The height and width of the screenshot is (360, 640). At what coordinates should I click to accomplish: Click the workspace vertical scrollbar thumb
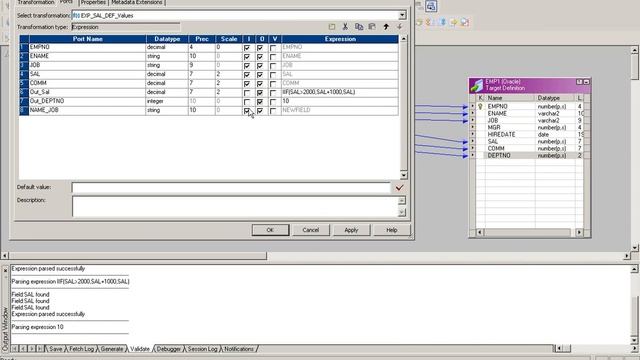[x=635, y=67]
